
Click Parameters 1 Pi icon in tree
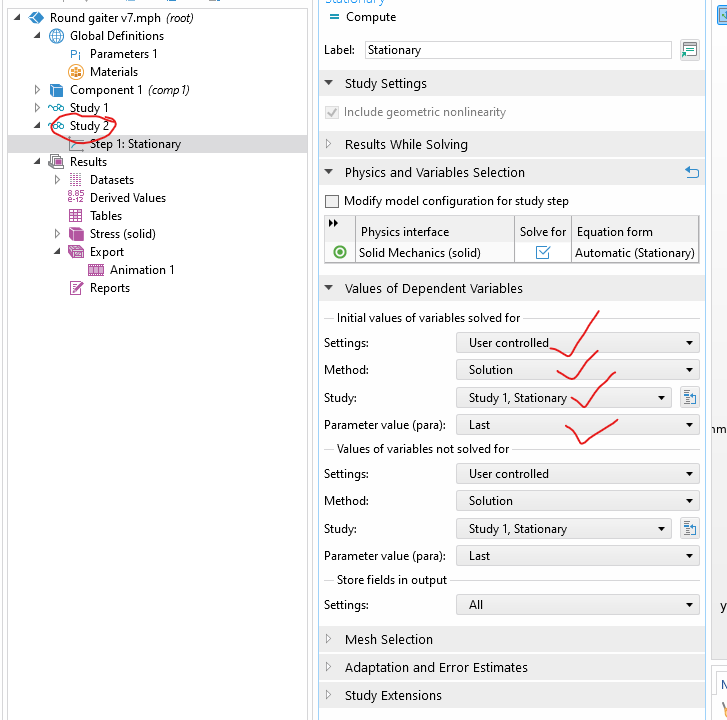[75, 54]
